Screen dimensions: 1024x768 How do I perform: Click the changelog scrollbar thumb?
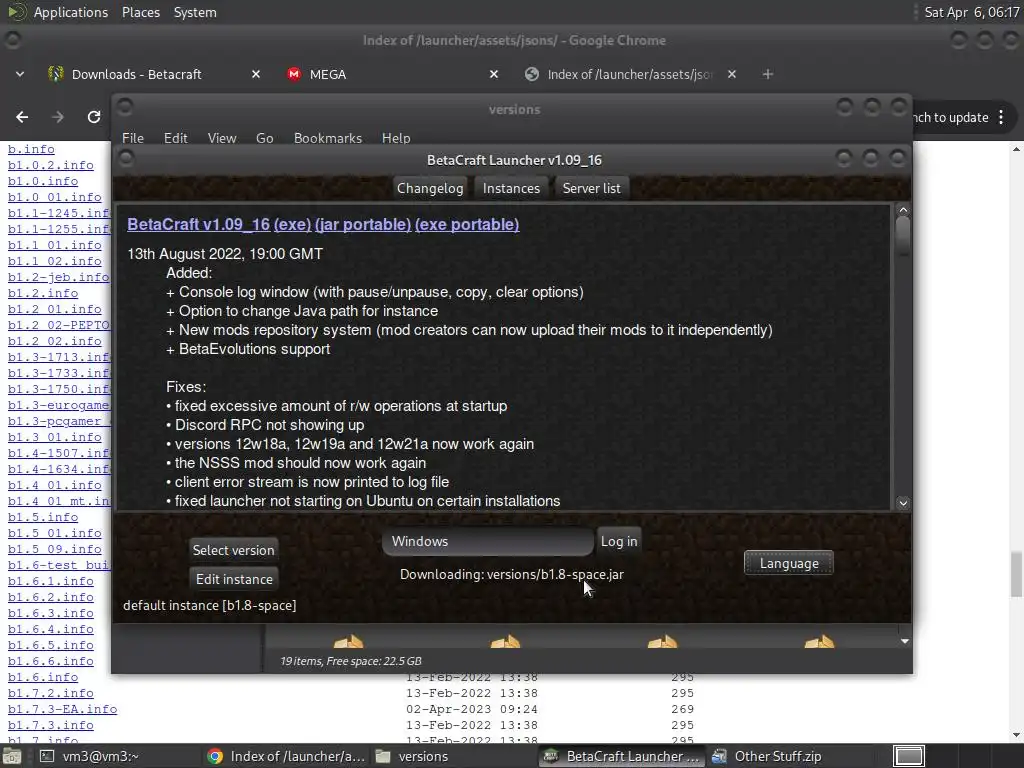[903, 236]
